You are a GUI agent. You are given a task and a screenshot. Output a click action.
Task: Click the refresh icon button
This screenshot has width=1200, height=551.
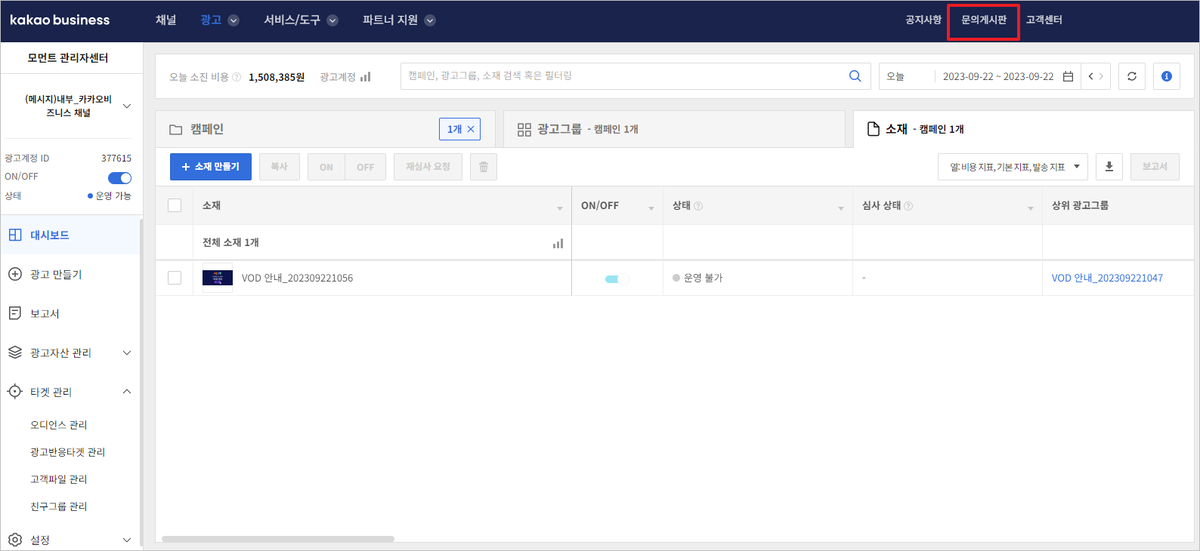(x=1131, y=76)
